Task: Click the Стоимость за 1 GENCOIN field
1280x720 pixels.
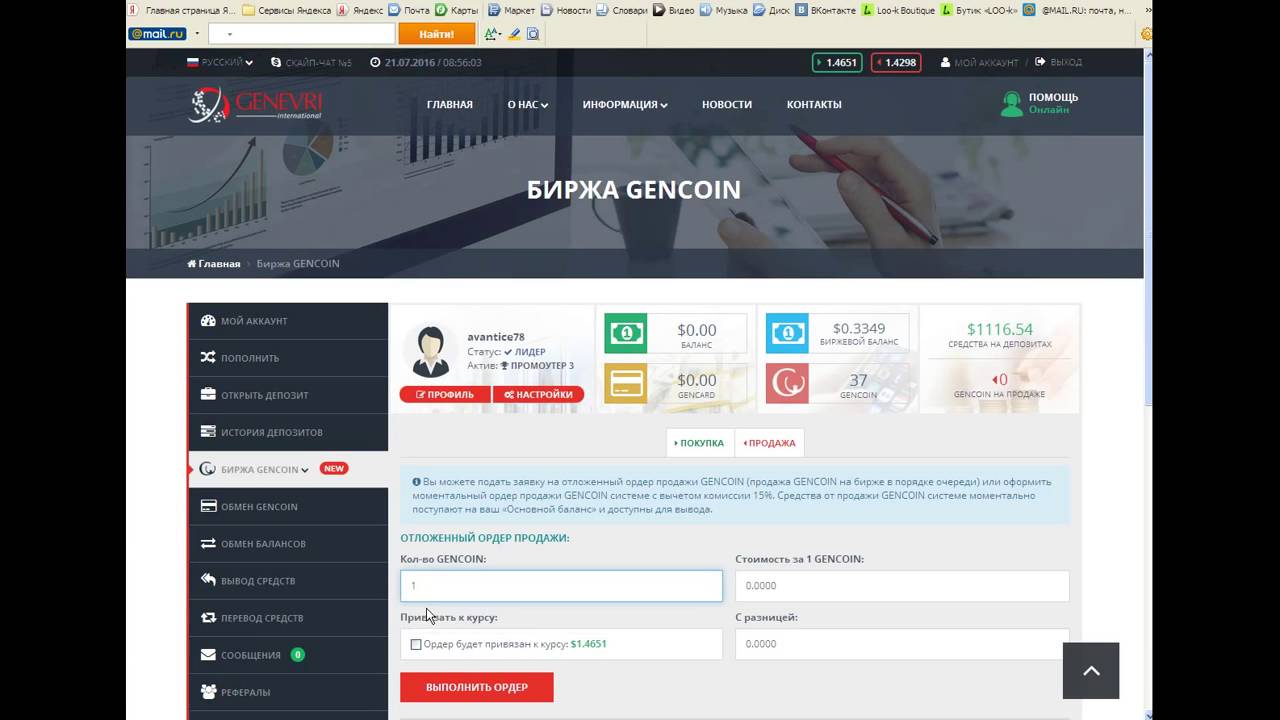Action: tap(902, 586)
